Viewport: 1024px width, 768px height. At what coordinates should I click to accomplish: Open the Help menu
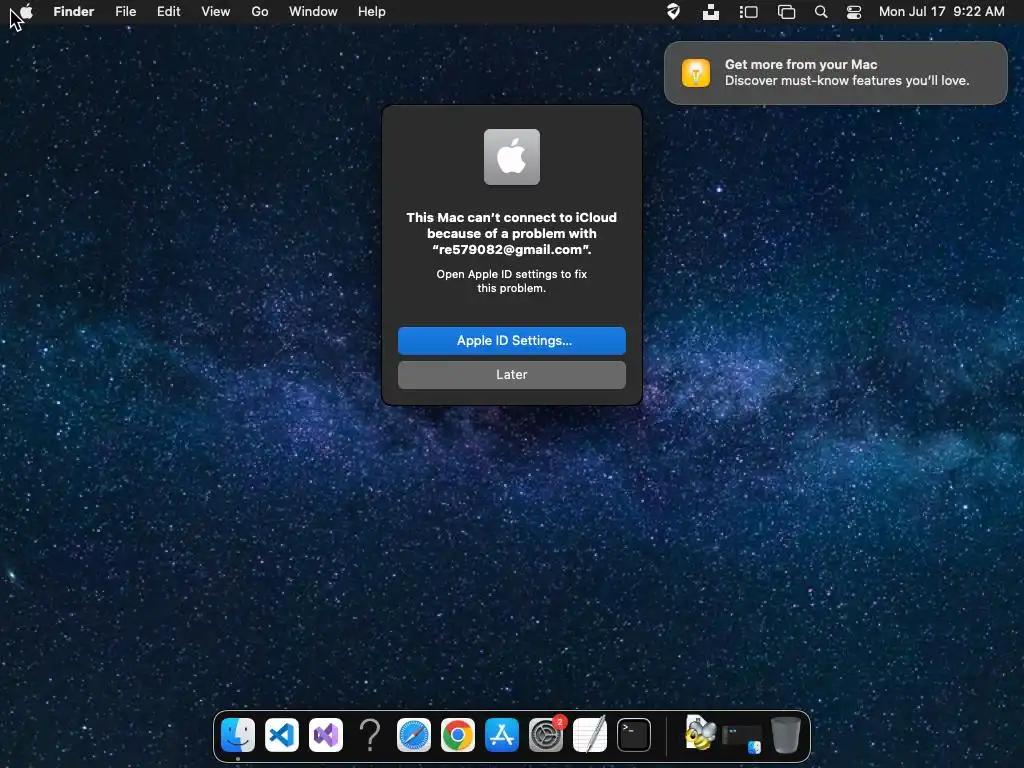click(372, 12)
